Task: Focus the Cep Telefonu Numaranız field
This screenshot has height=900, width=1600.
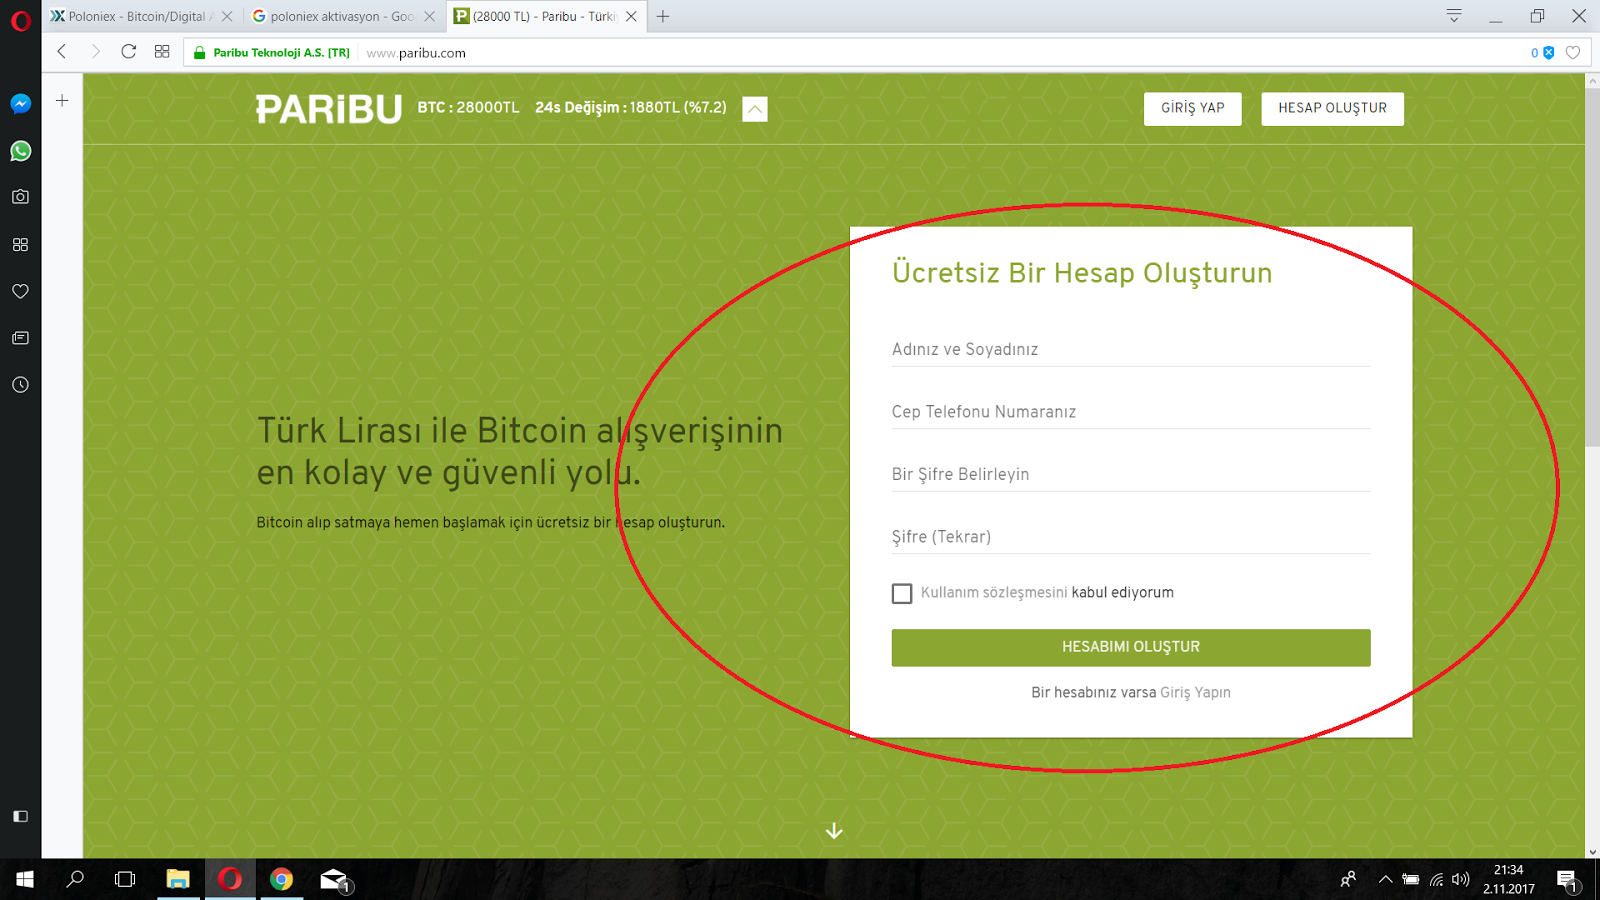Action: (x=1131, y=412)
